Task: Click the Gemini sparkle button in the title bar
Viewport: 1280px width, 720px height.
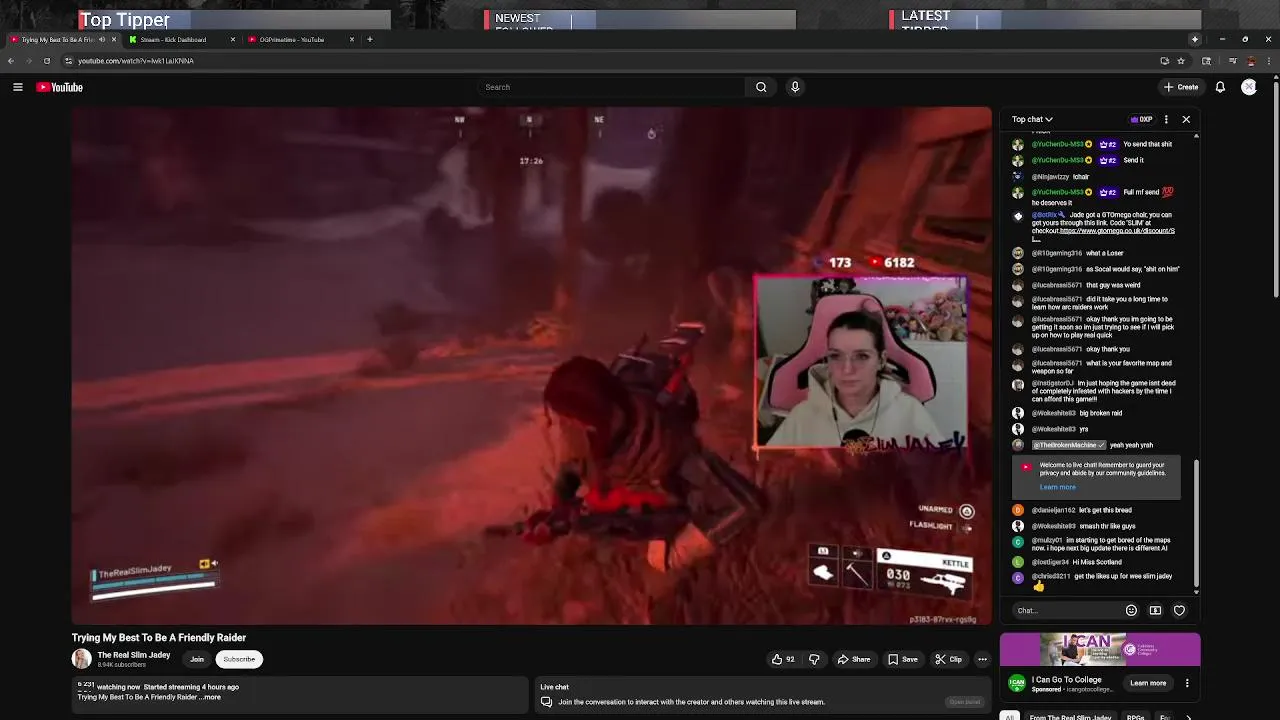Action: 1194,40
